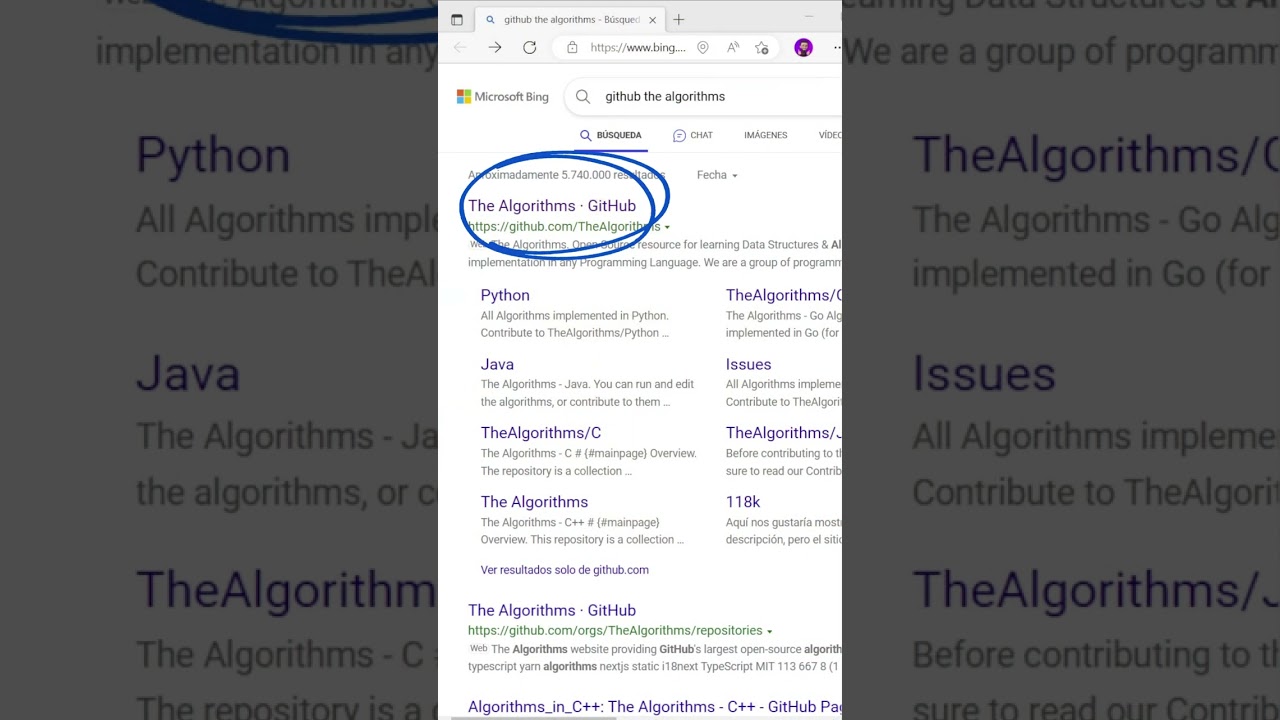View site info via the lock icon
The image size is (1280, 720).
[572, 47]
